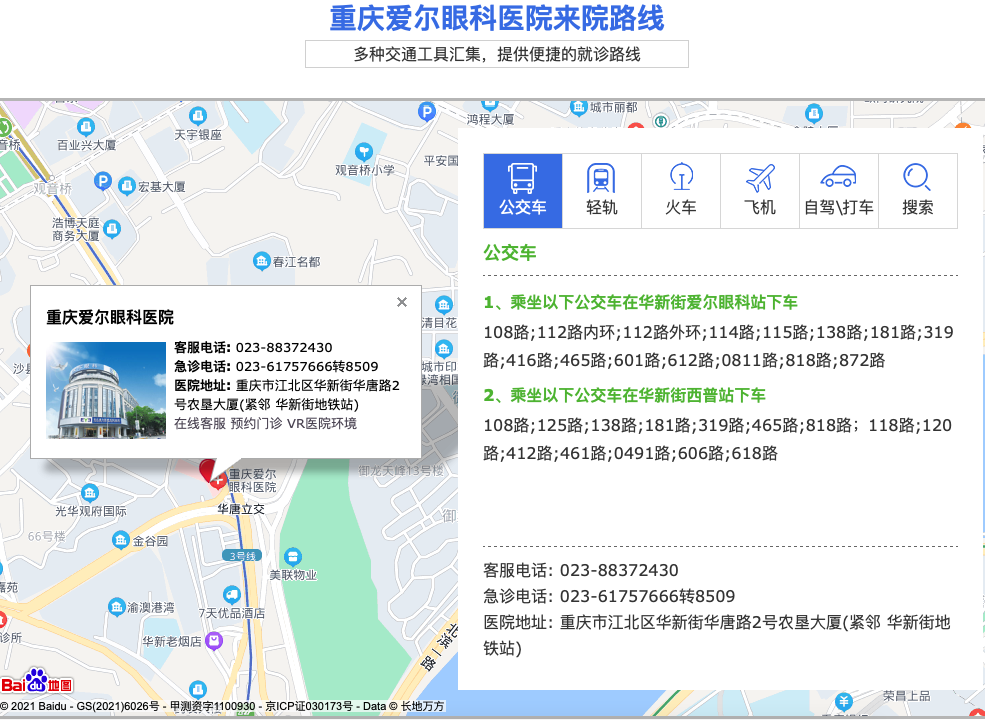Click the hospital building thumbnail photo
This screenshot has width=985, height=720.
(106, 390)
